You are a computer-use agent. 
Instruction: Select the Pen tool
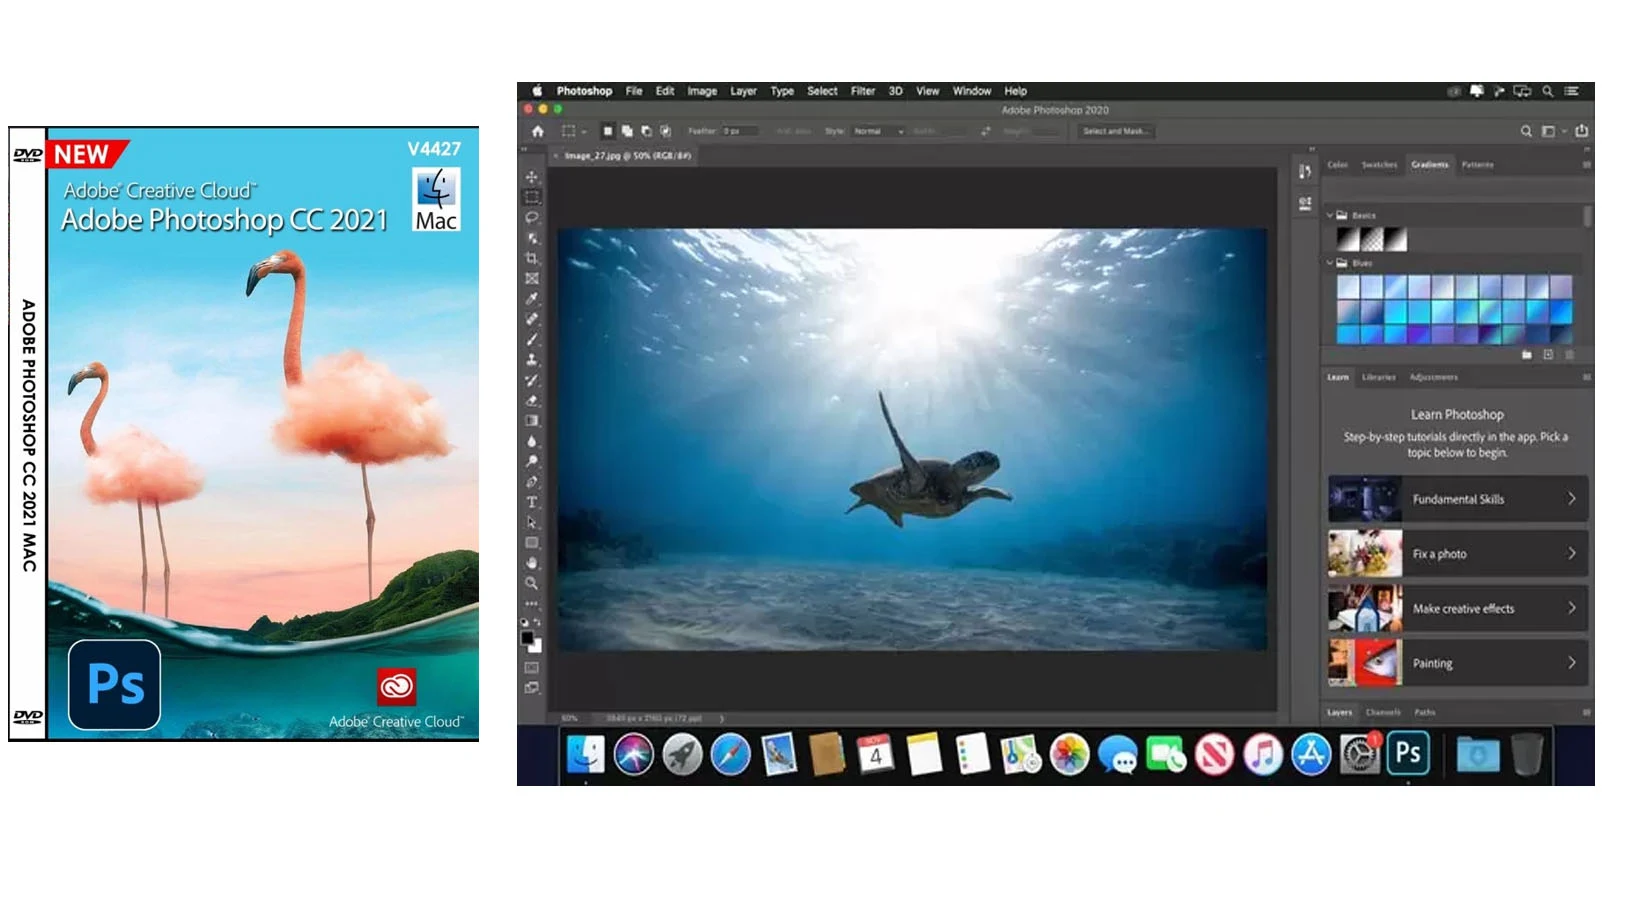point(532,481)
